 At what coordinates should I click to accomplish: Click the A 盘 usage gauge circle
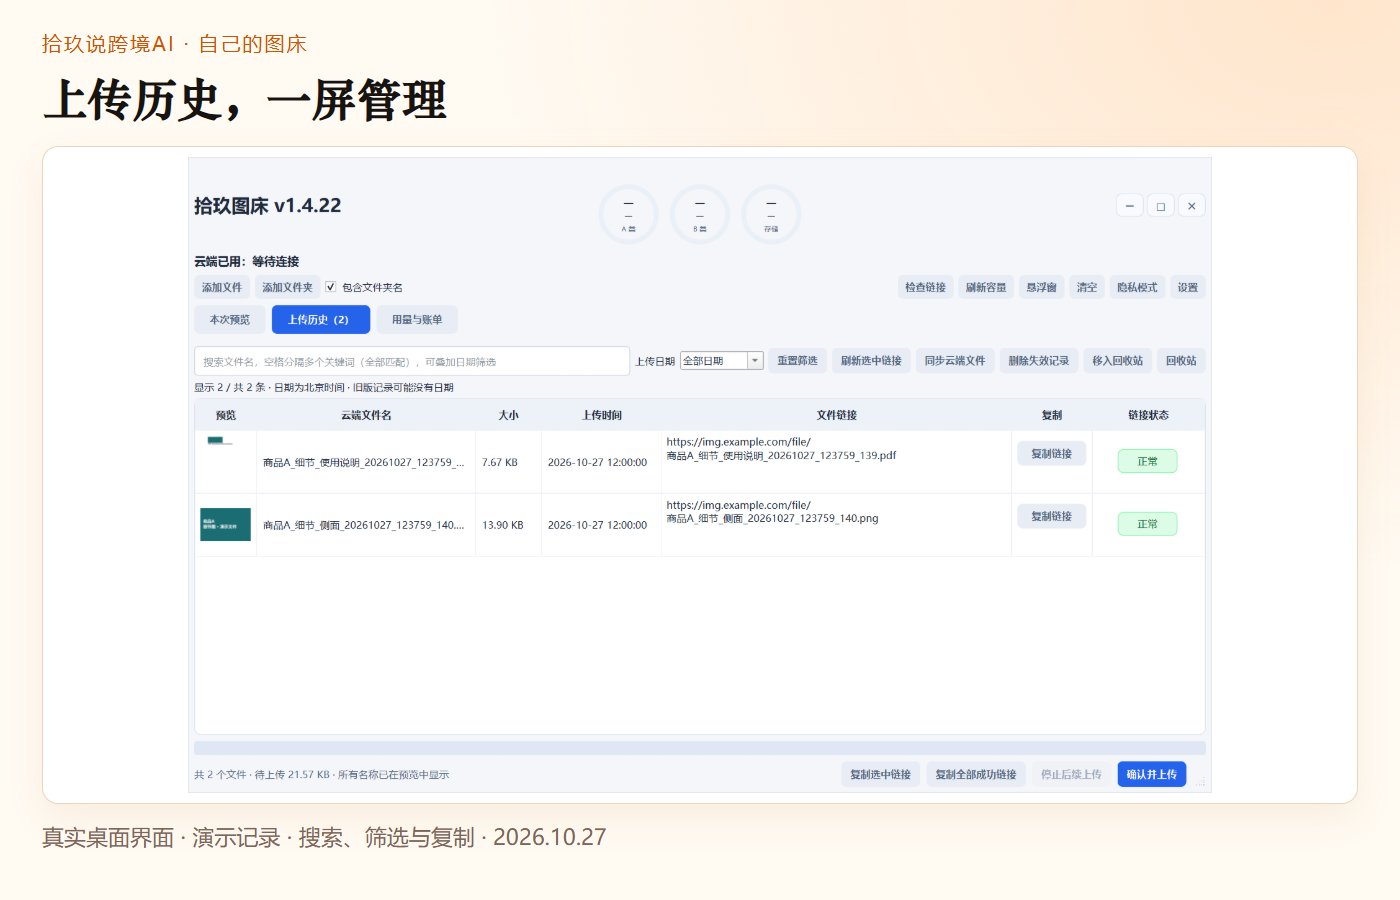(x=628, y=214)
